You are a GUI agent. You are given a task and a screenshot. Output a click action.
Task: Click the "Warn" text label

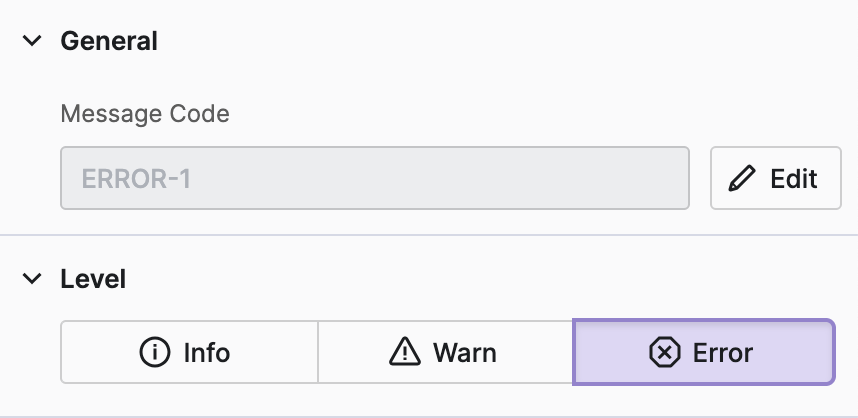[464, 352]
